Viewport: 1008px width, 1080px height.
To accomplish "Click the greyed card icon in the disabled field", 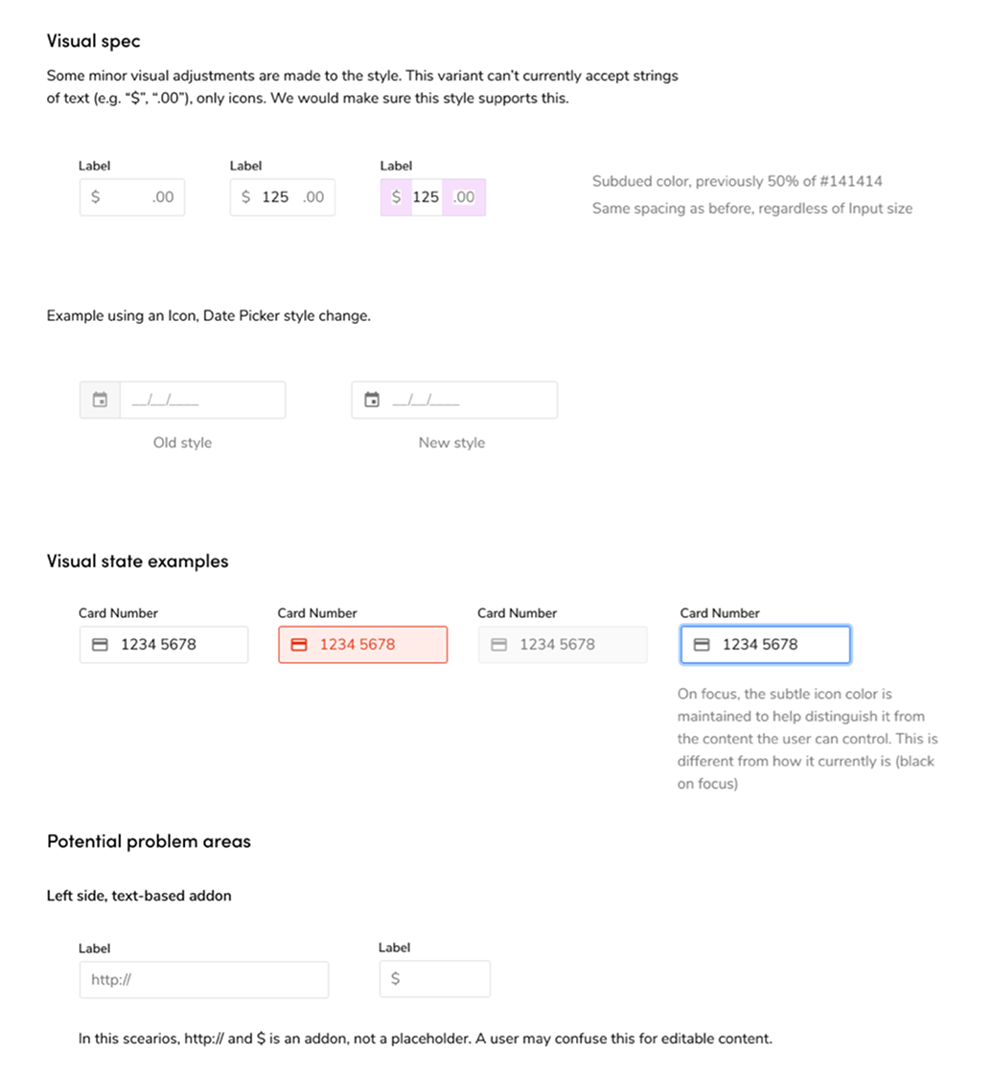I will click(498, 645).
